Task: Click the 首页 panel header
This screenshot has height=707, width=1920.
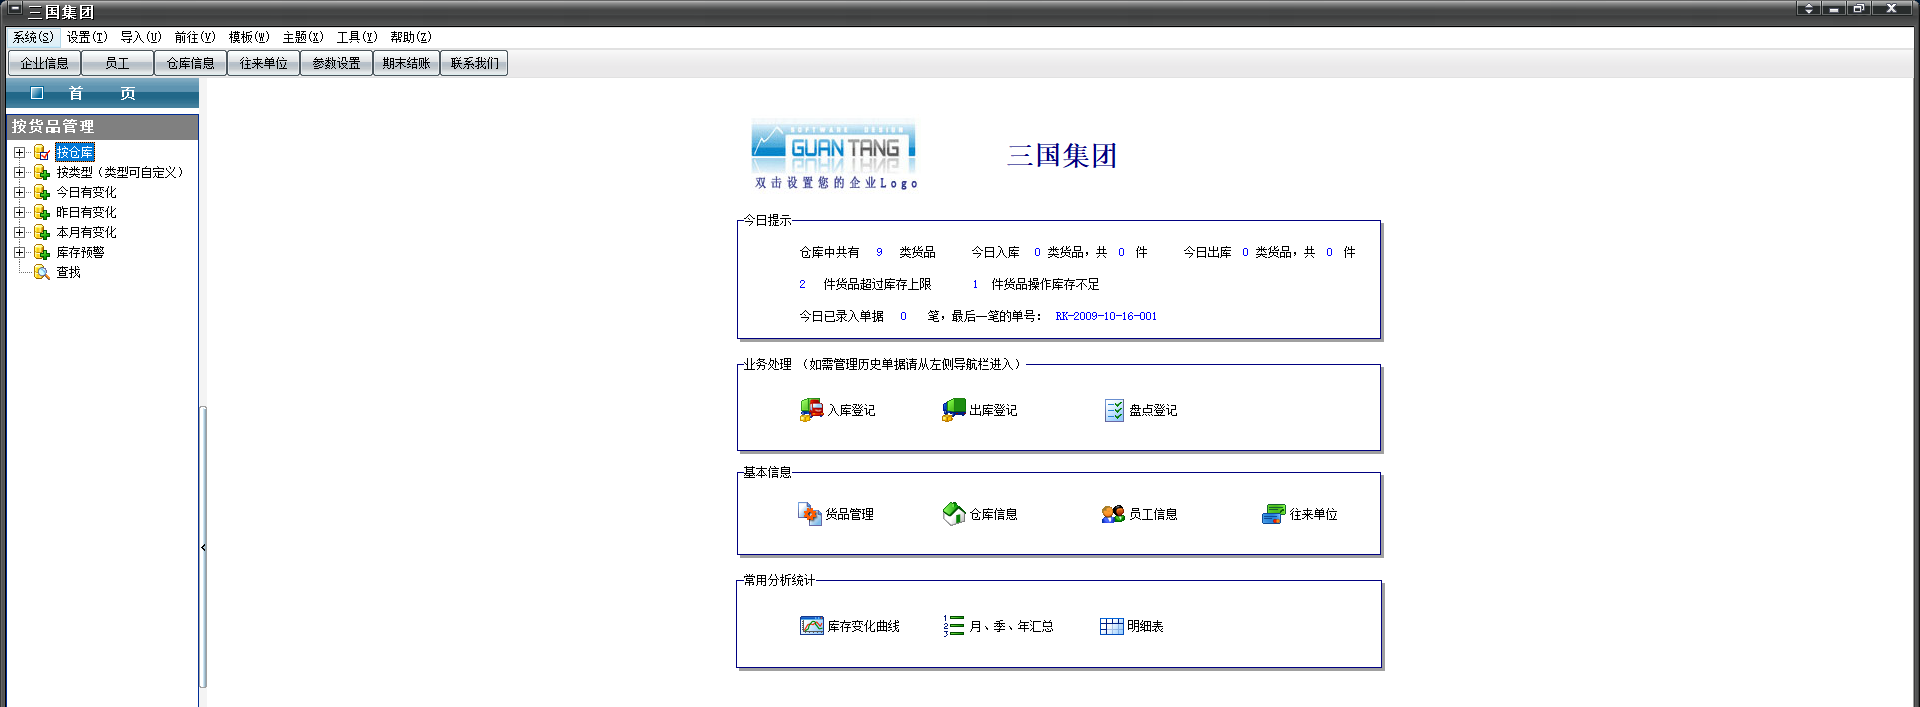Action: click(102, 93)
